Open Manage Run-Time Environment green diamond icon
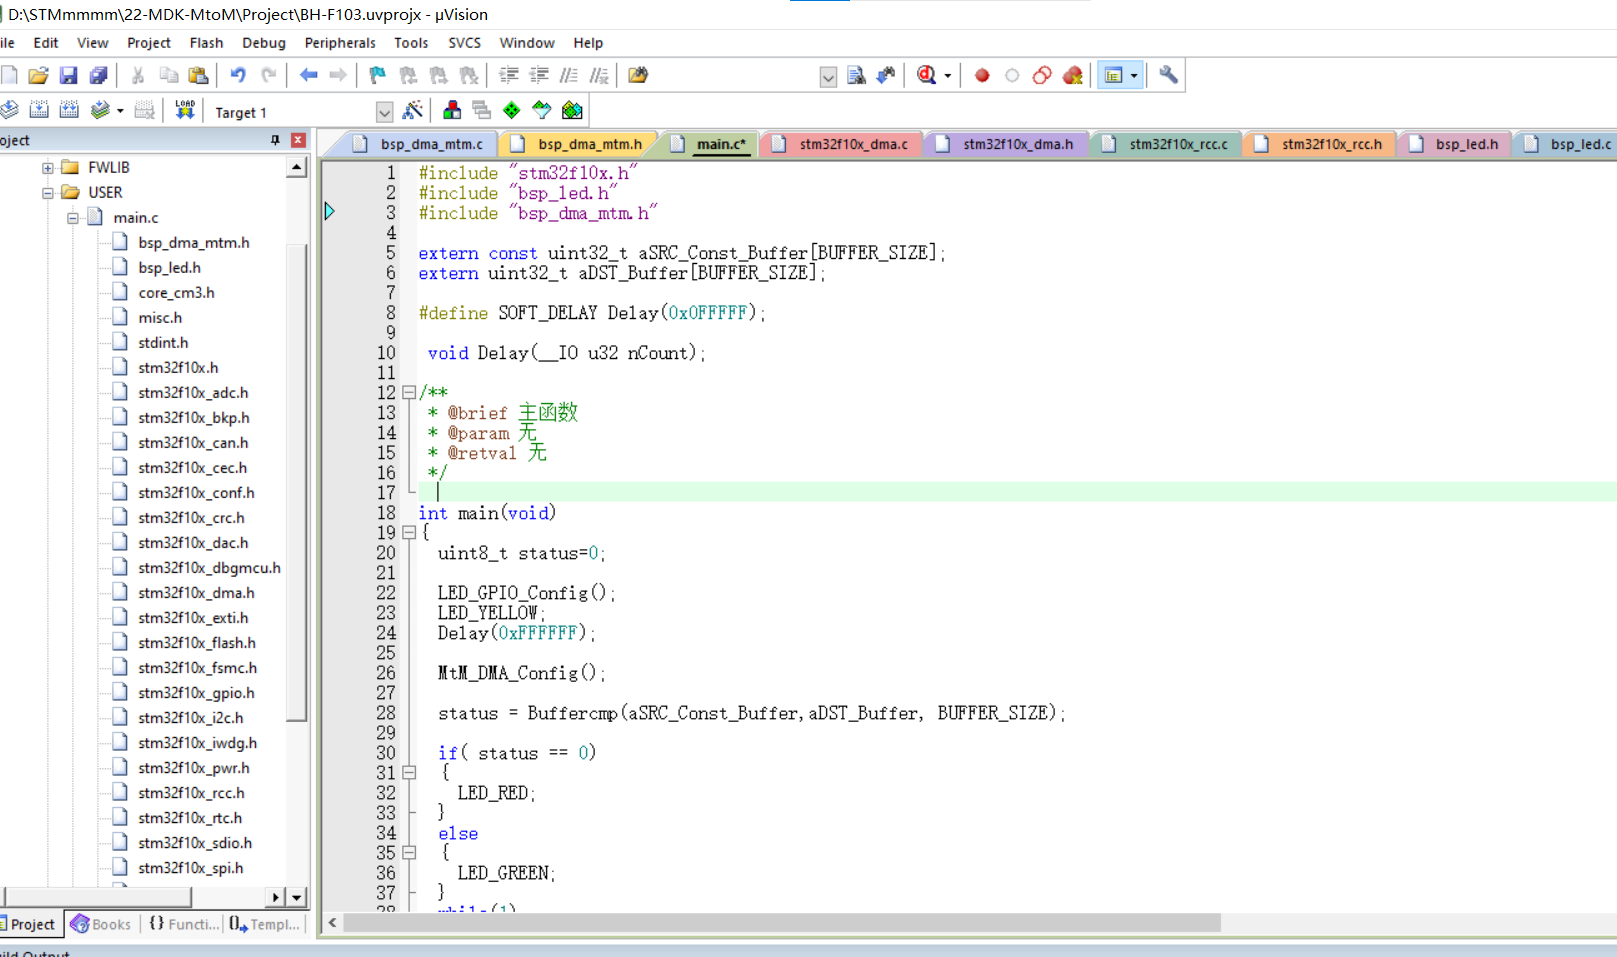Image resolution: width=1617 pixels, height=957 pixels. [512, 110]
